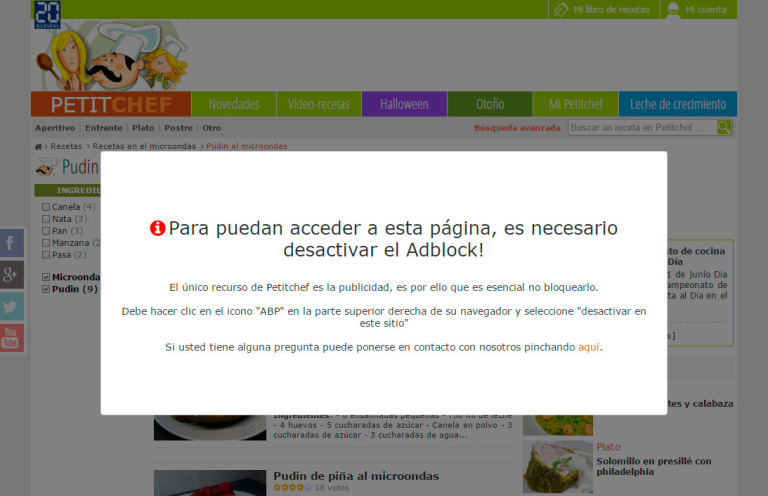Go to Mi Petitchef tab
This screenshot has width=768, height=496.
click(576, 104)
